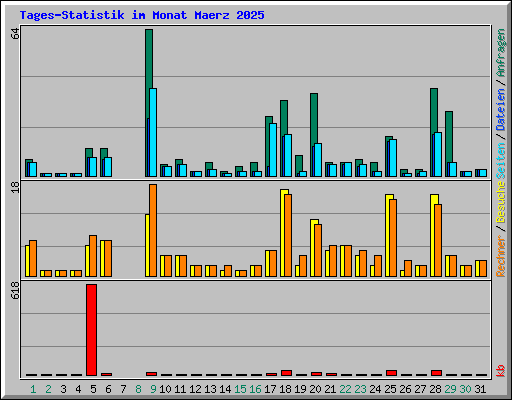Click the orange Rechner bar for day 5
The image size is (512, 400).
(x=93, y=256)
